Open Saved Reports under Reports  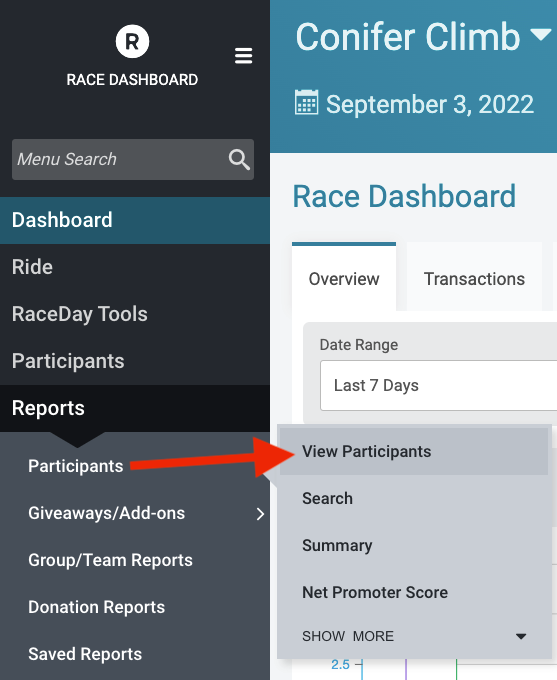[85, 654]
